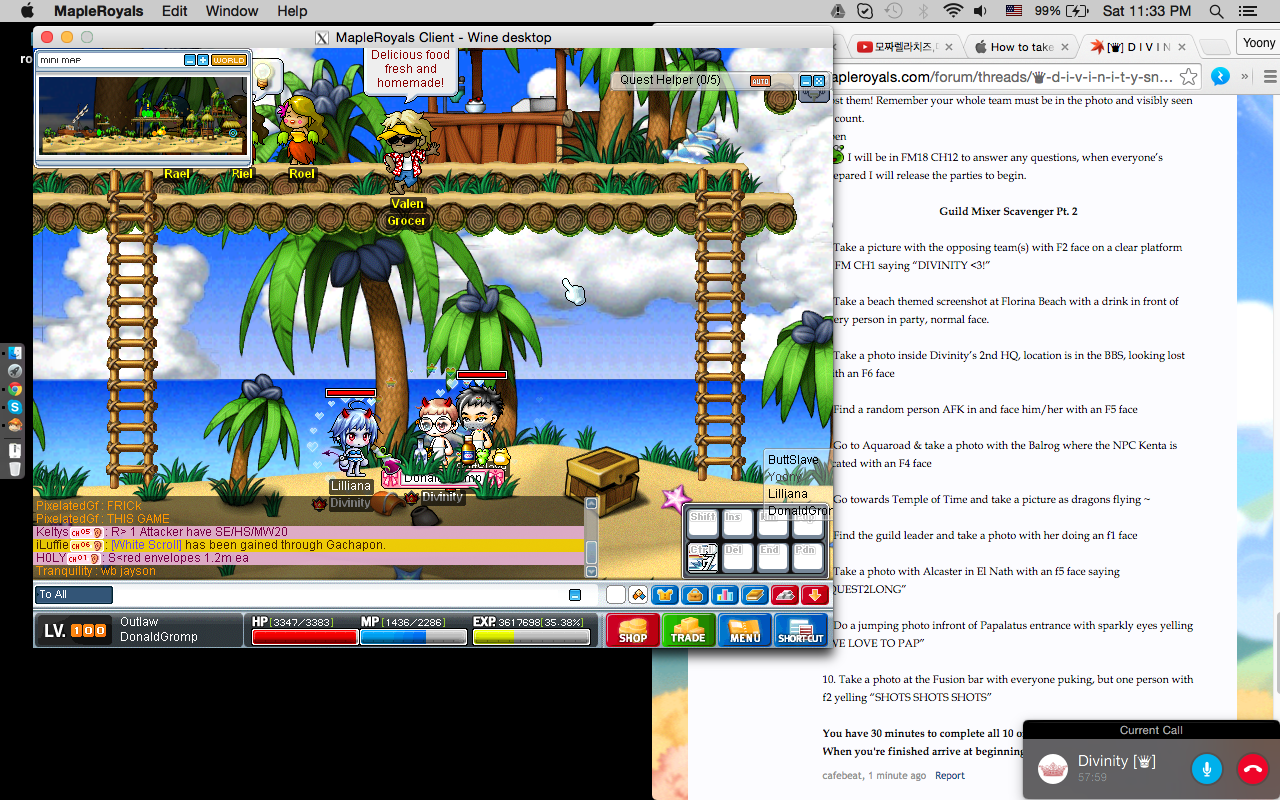The image size is (1280, 800).
Task: Click the red Key Settings icon in quick bar
Action: (785, 595)
